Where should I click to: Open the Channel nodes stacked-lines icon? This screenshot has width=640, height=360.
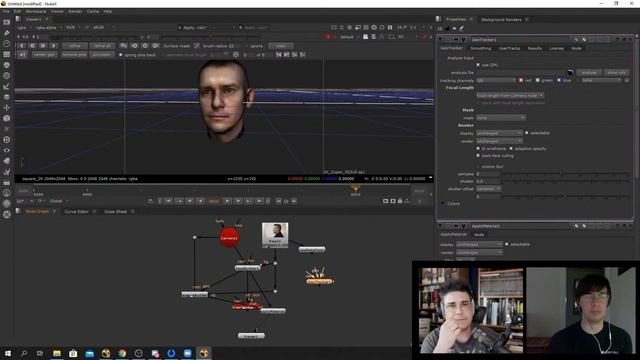[x=7, y=54]
